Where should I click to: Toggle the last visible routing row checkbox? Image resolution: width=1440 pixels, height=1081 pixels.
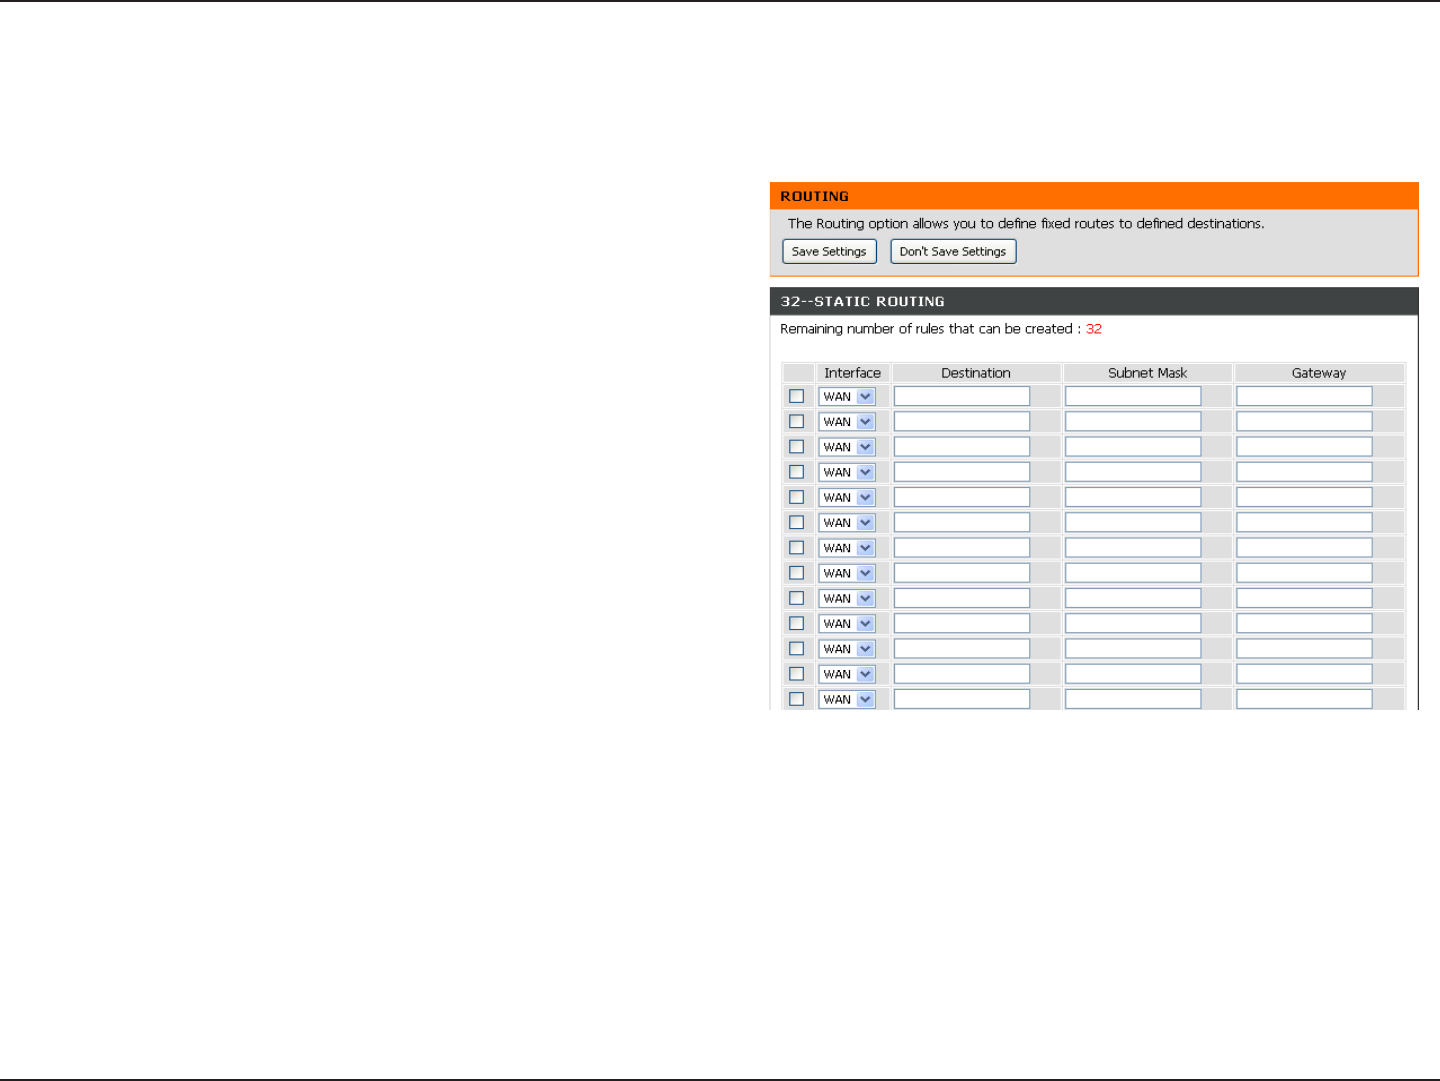point(796,699)
